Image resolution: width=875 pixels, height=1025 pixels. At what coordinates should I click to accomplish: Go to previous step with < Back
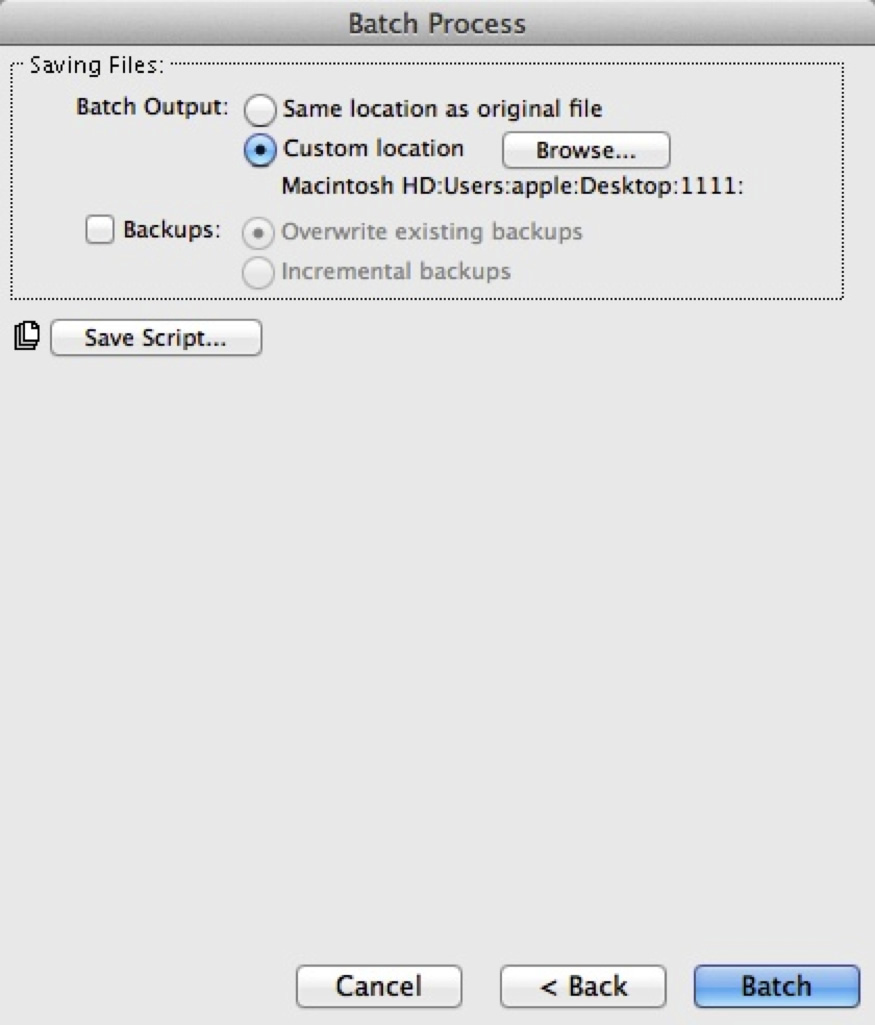point(583,986)
